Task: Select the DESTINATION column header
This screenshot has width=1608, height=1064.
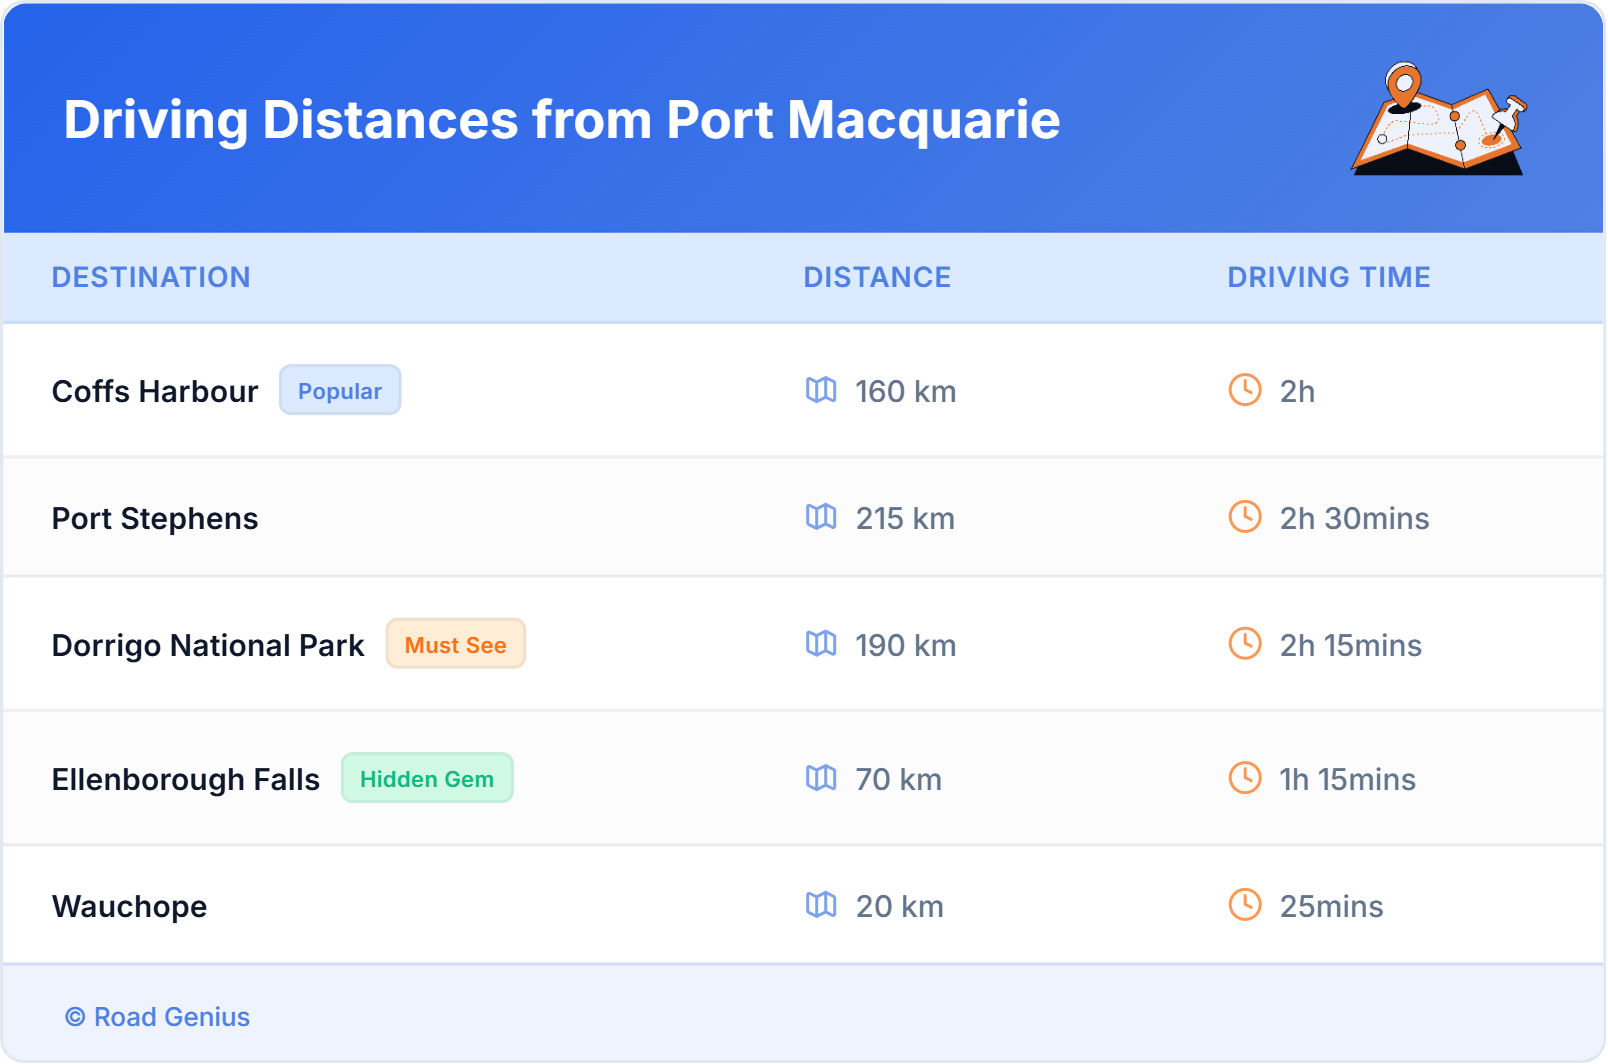Action: click(x=151, y=277)
